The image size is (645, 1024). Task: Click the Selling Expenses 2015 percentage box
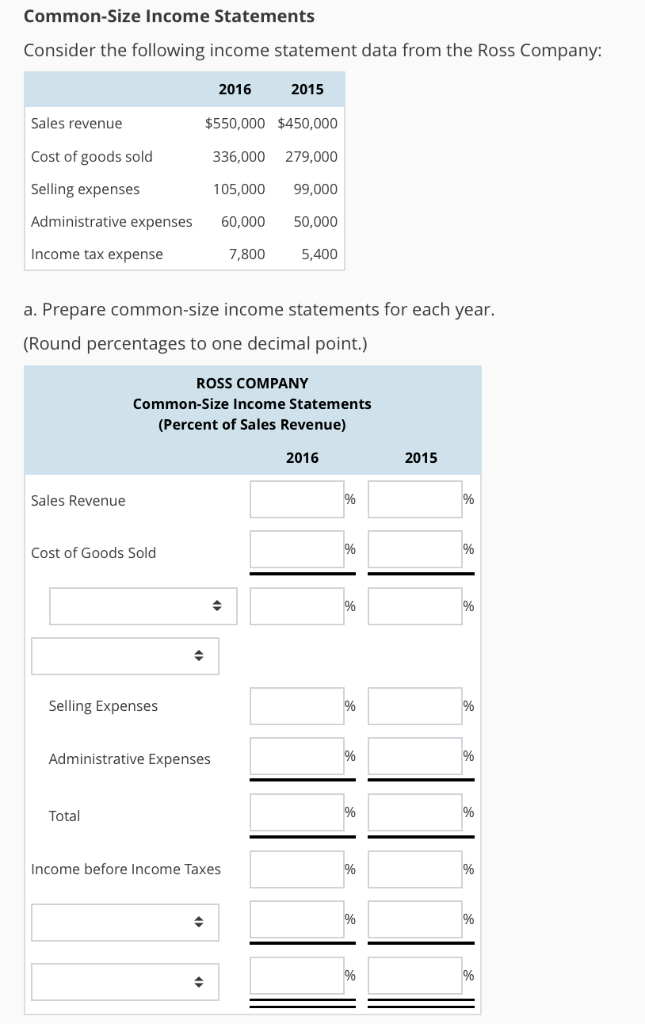(x=414, y=705)
